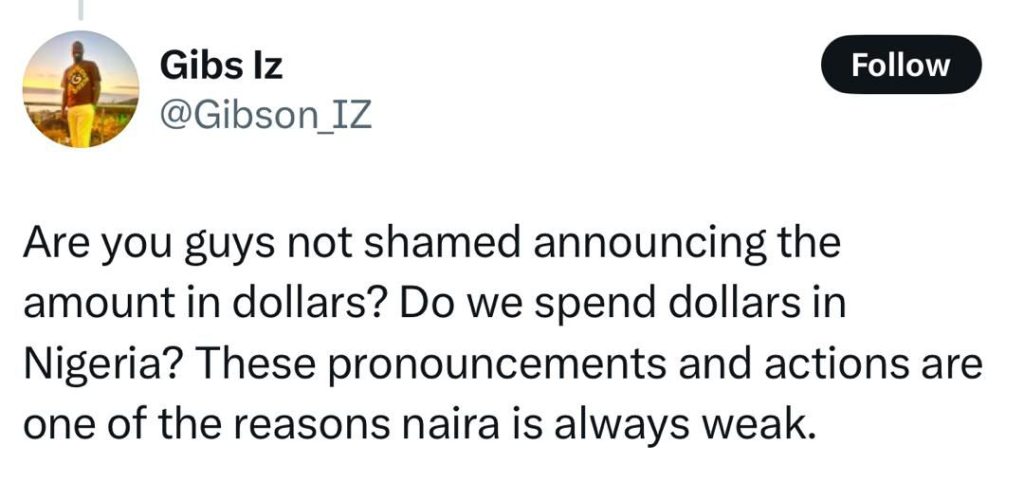Click the display name Gibs Iz
This screenshot has height=484, width=1024.
coord(221,68)
